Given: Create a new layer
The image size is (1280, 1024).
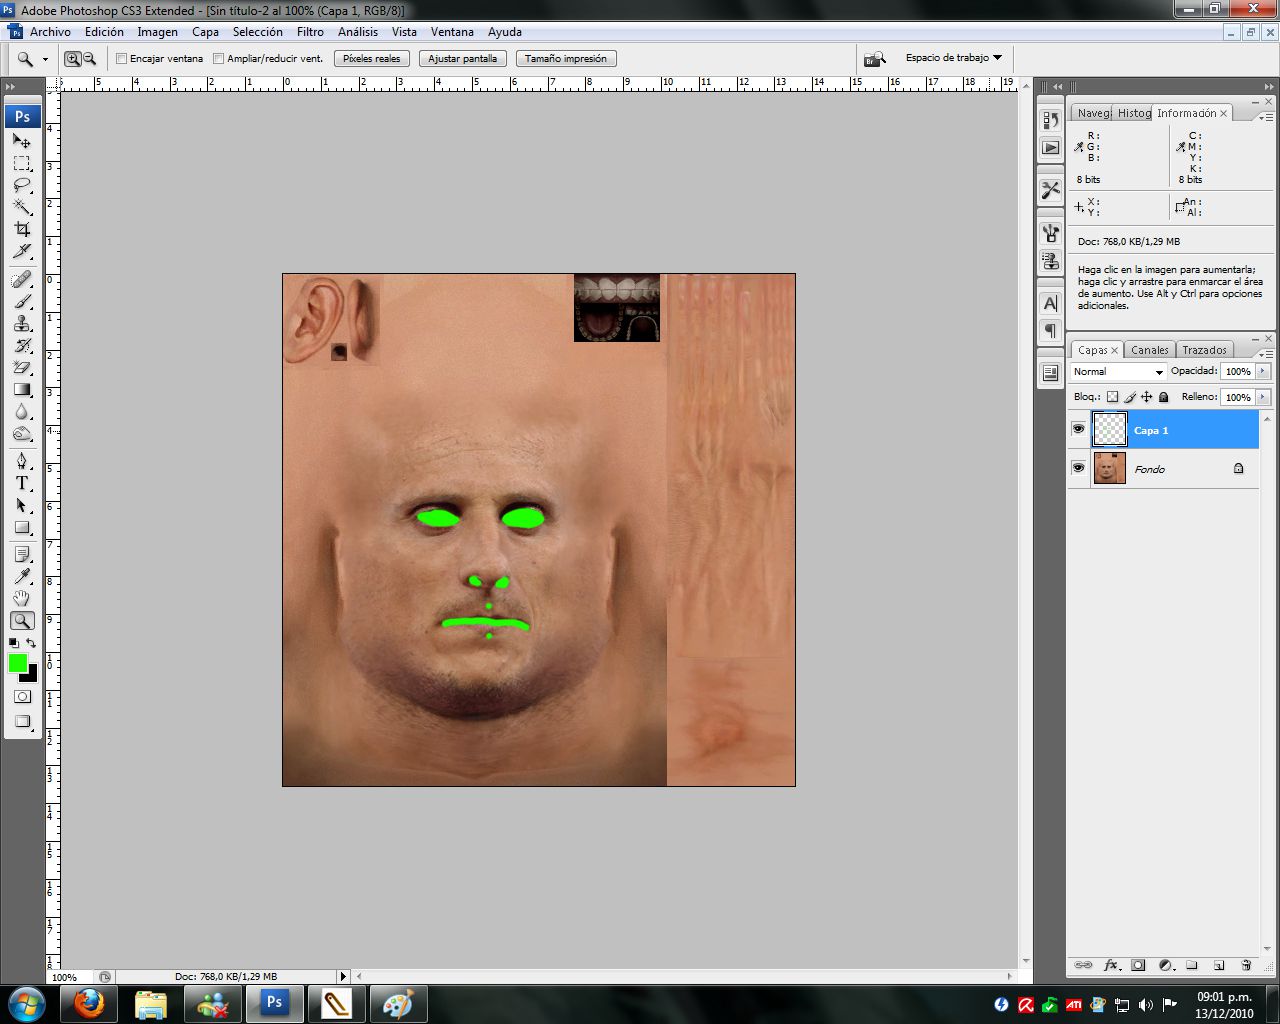Looking at the screenshot, I should tap(1219, 965).
